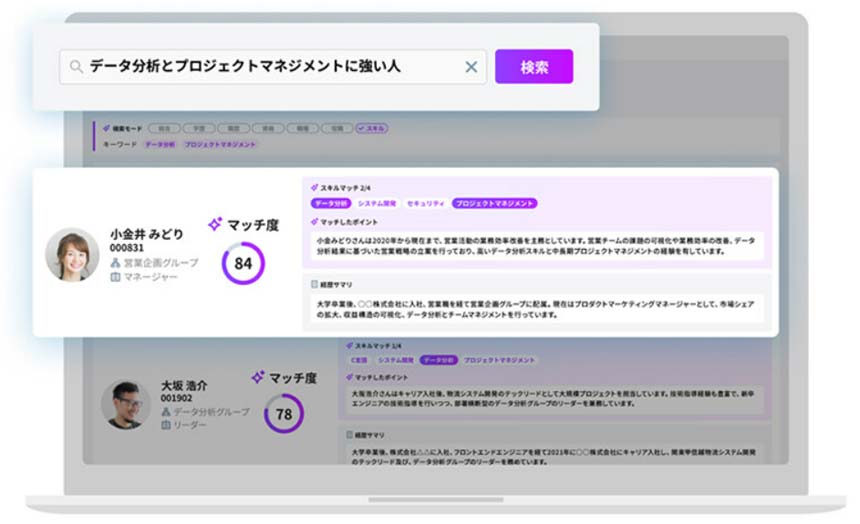Click the match score ring showing 78
The image size is (860, 524).
pos(284,414)
